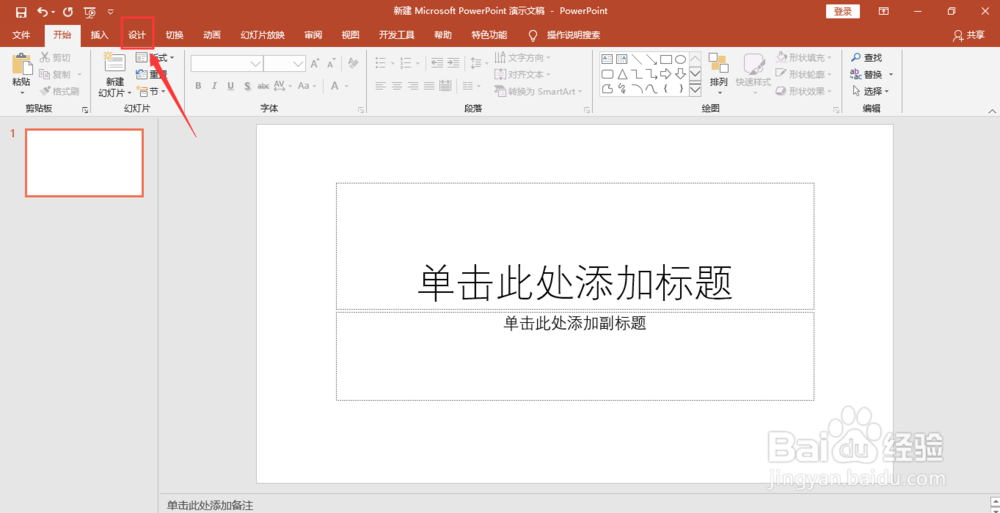Click the font color A button
The image size is (1000, 513).
coord(335,86)
